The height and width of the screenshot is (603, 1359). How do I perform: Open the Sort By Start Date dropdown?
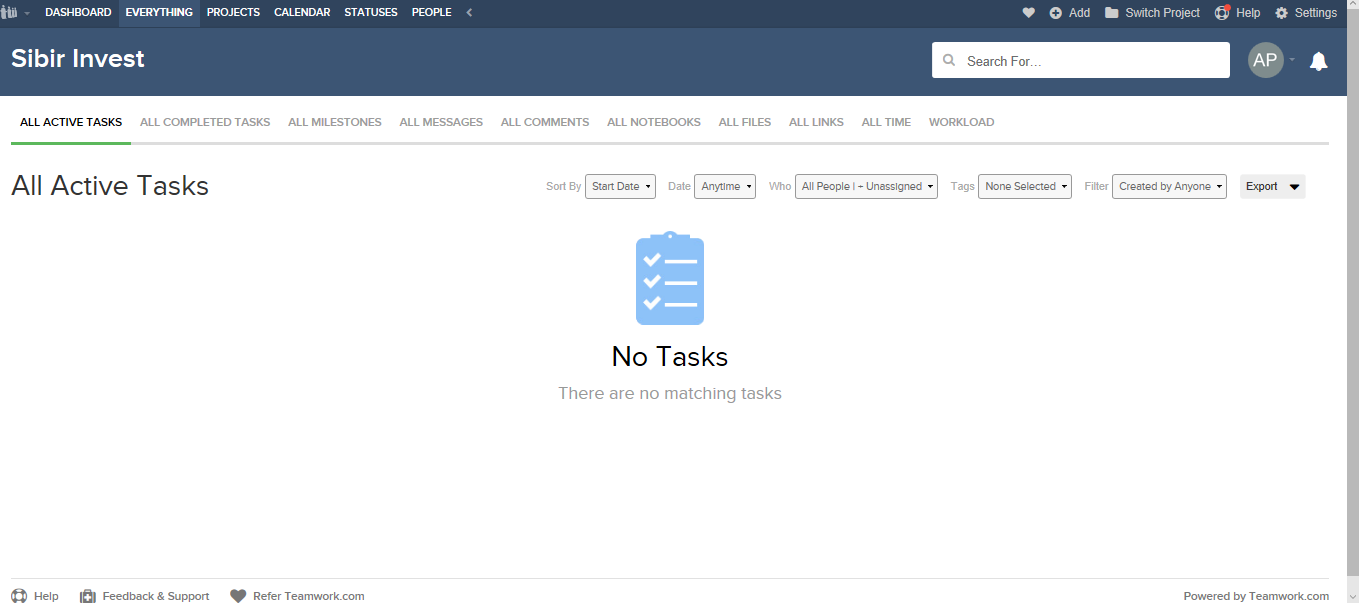point(620,186)
